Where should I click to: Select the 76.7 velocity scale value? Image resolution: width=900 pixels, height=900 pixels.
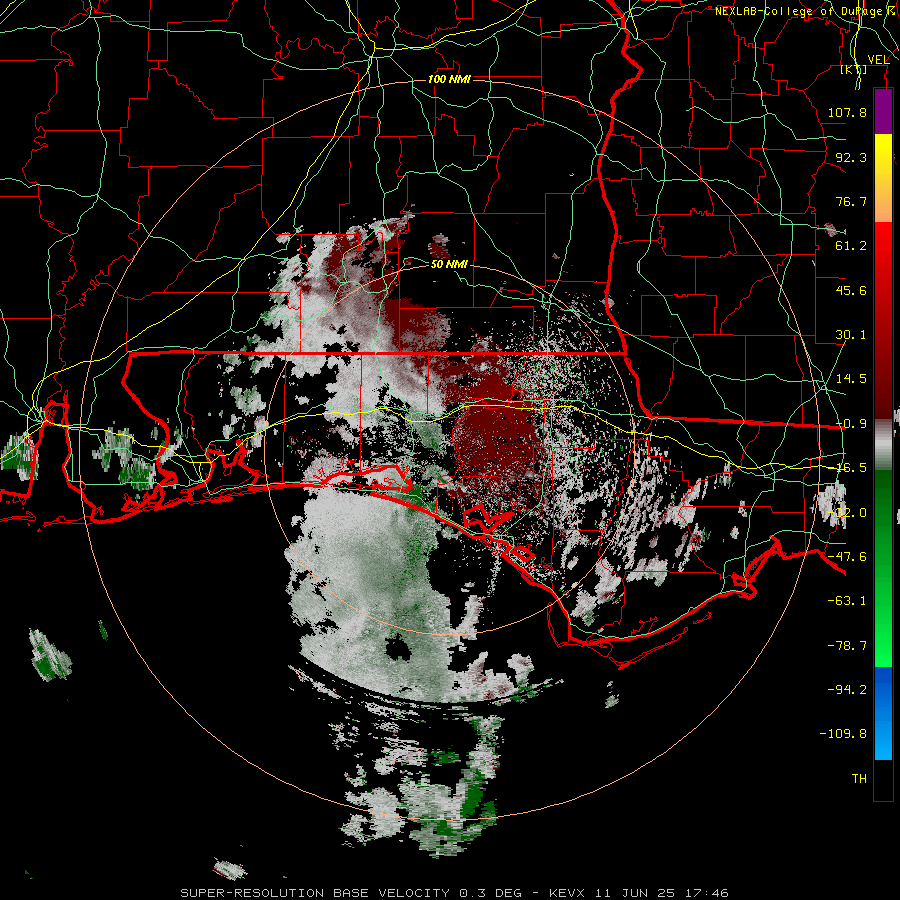click(x=851, y=201)
